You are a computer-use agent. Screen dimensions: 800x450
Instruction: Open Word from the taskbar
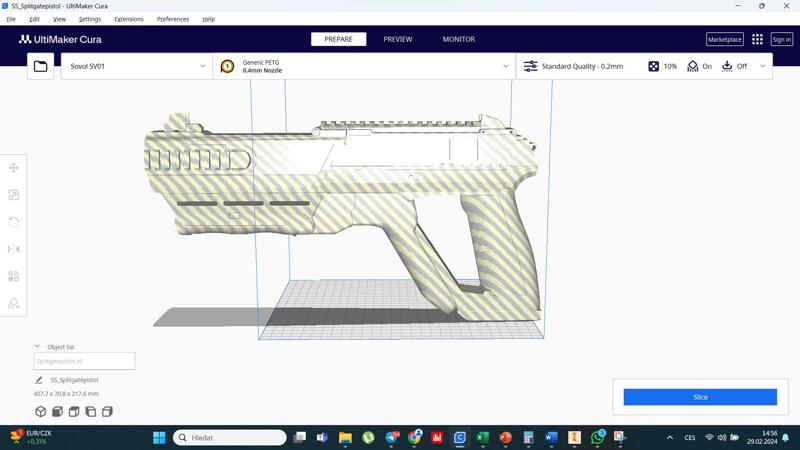click(x=551, y=438)
